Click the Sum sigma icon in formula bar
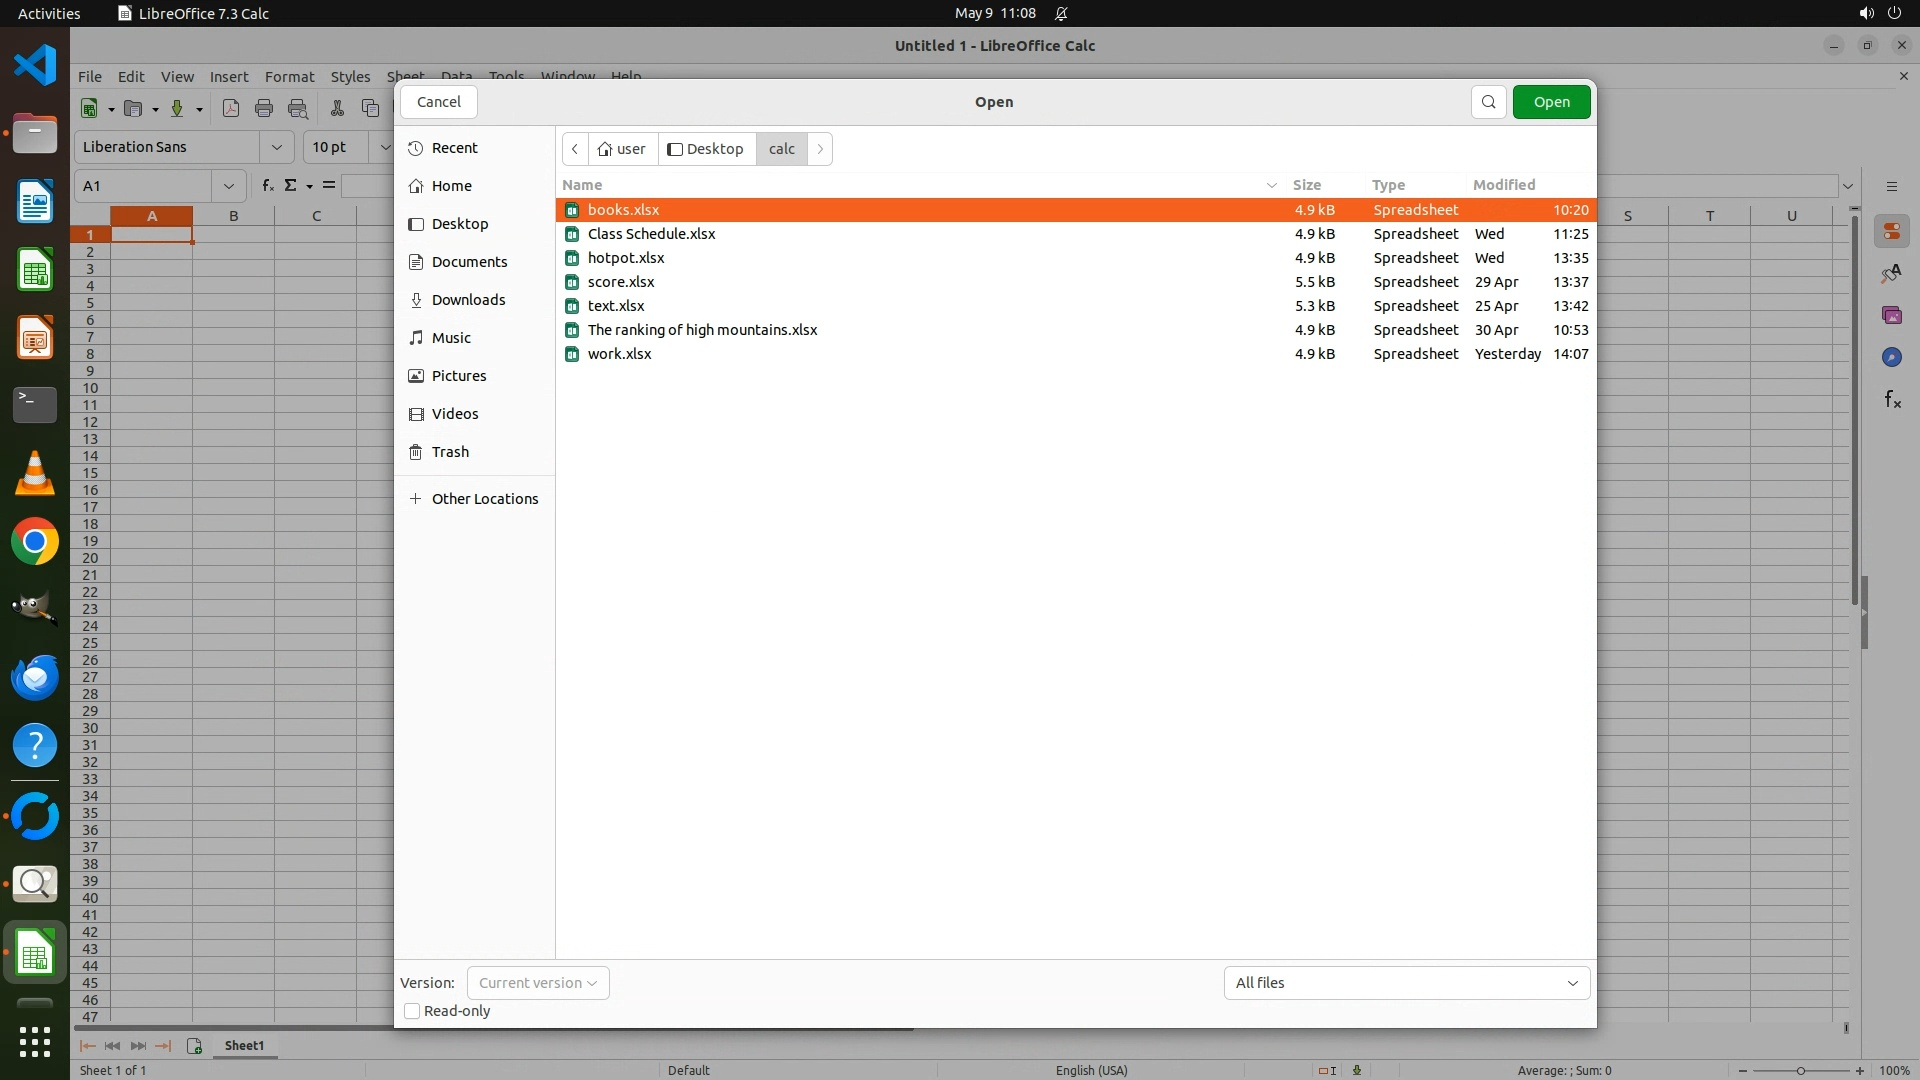 click(291, 185)
